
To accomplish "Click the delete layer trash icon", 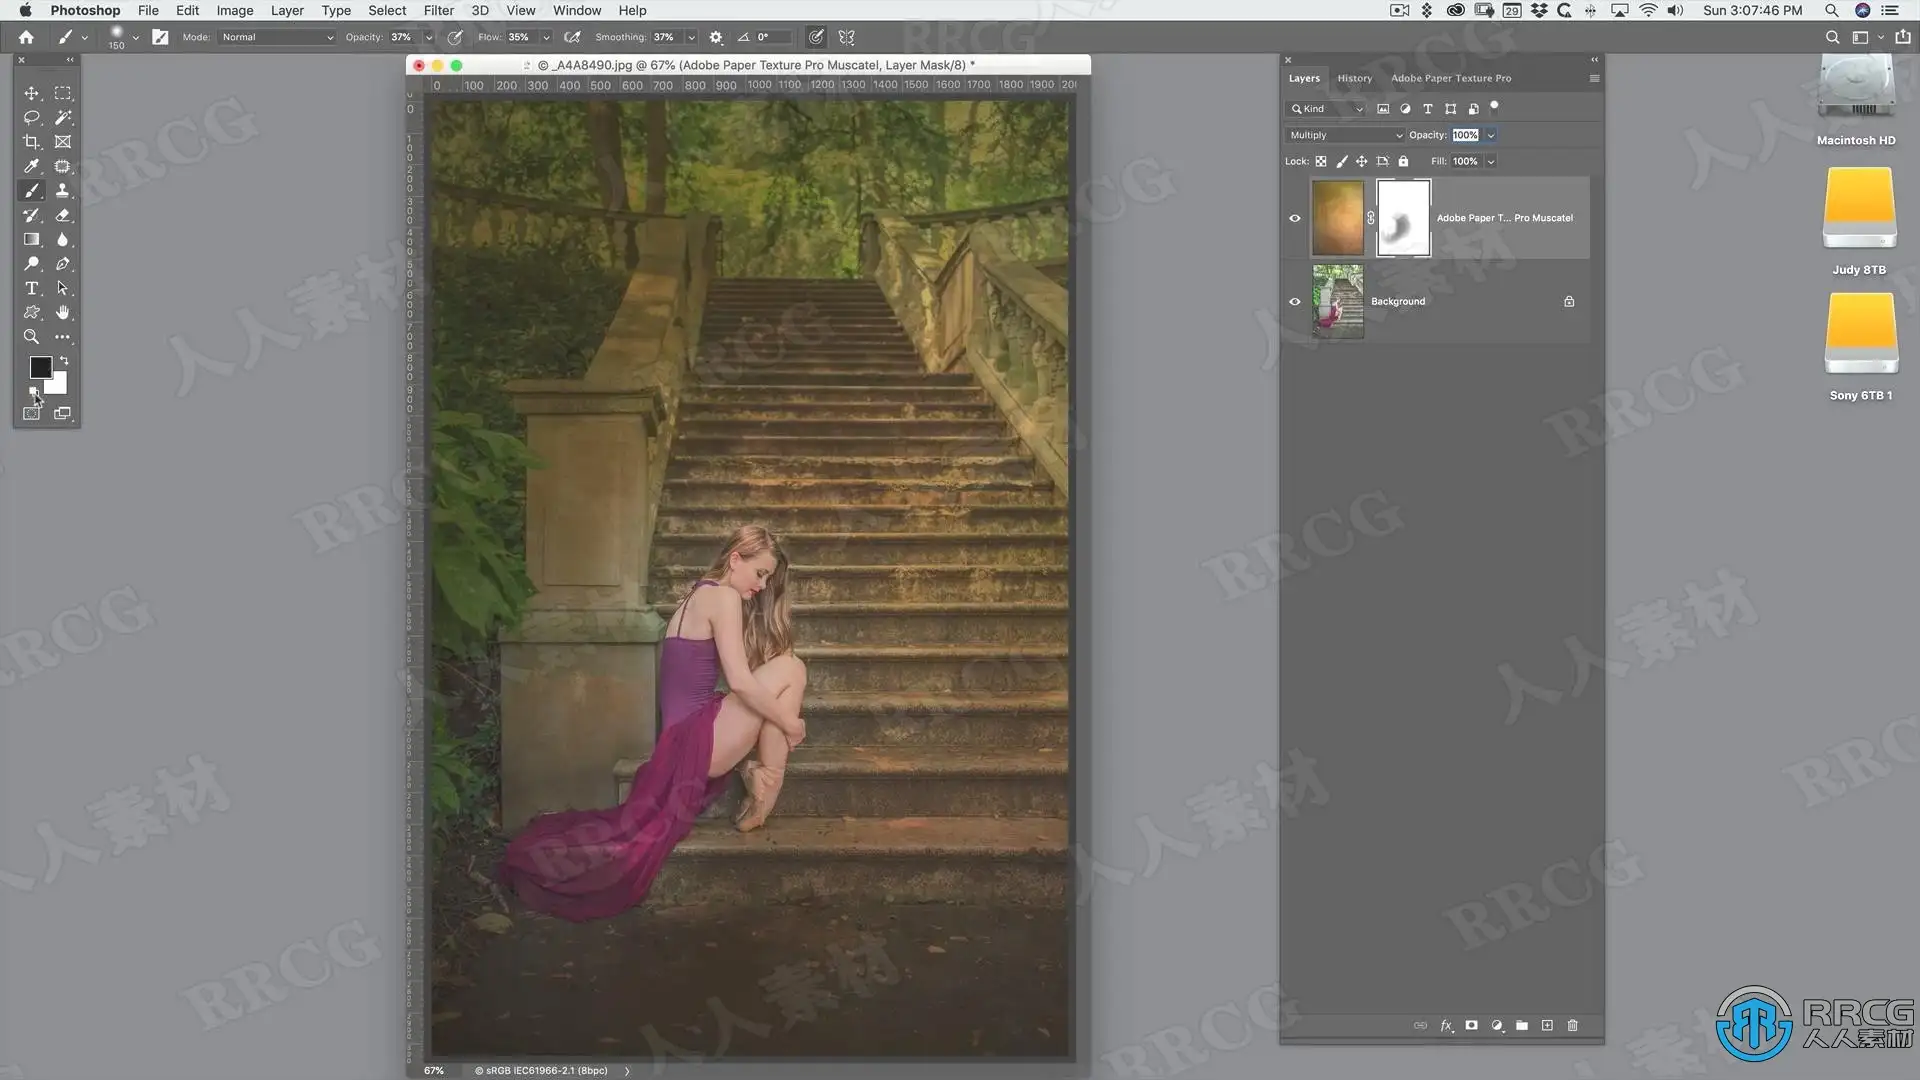I will [x=1572, y=1025].
